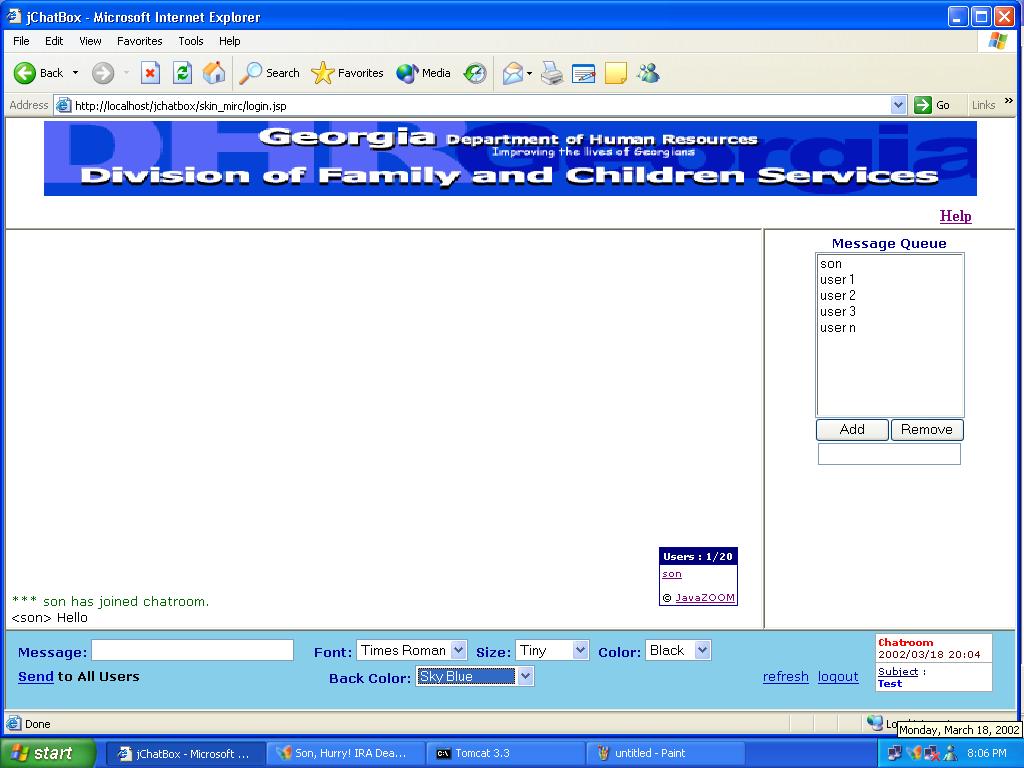1024x768 pixels.
Task: Open the Edit menu
Action: (x=54, y=41)
